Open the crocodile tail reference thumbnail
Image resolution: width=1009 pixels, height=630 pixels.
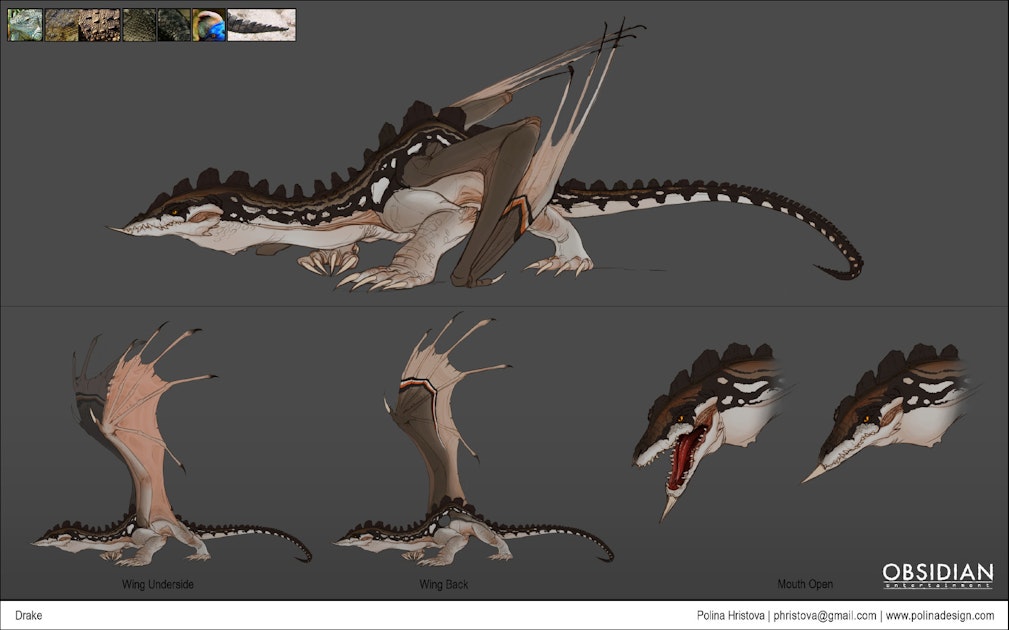click(x=262, y=25)
